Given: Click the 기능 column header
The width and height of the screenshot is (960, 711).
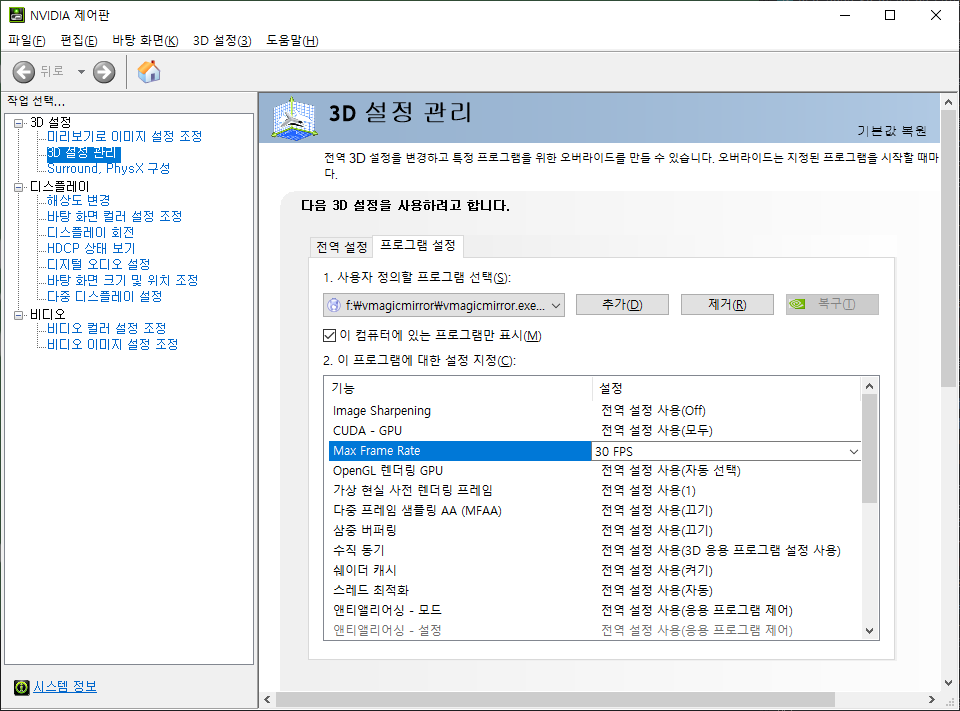Looking at the screenshot, I should click(458, 388).
